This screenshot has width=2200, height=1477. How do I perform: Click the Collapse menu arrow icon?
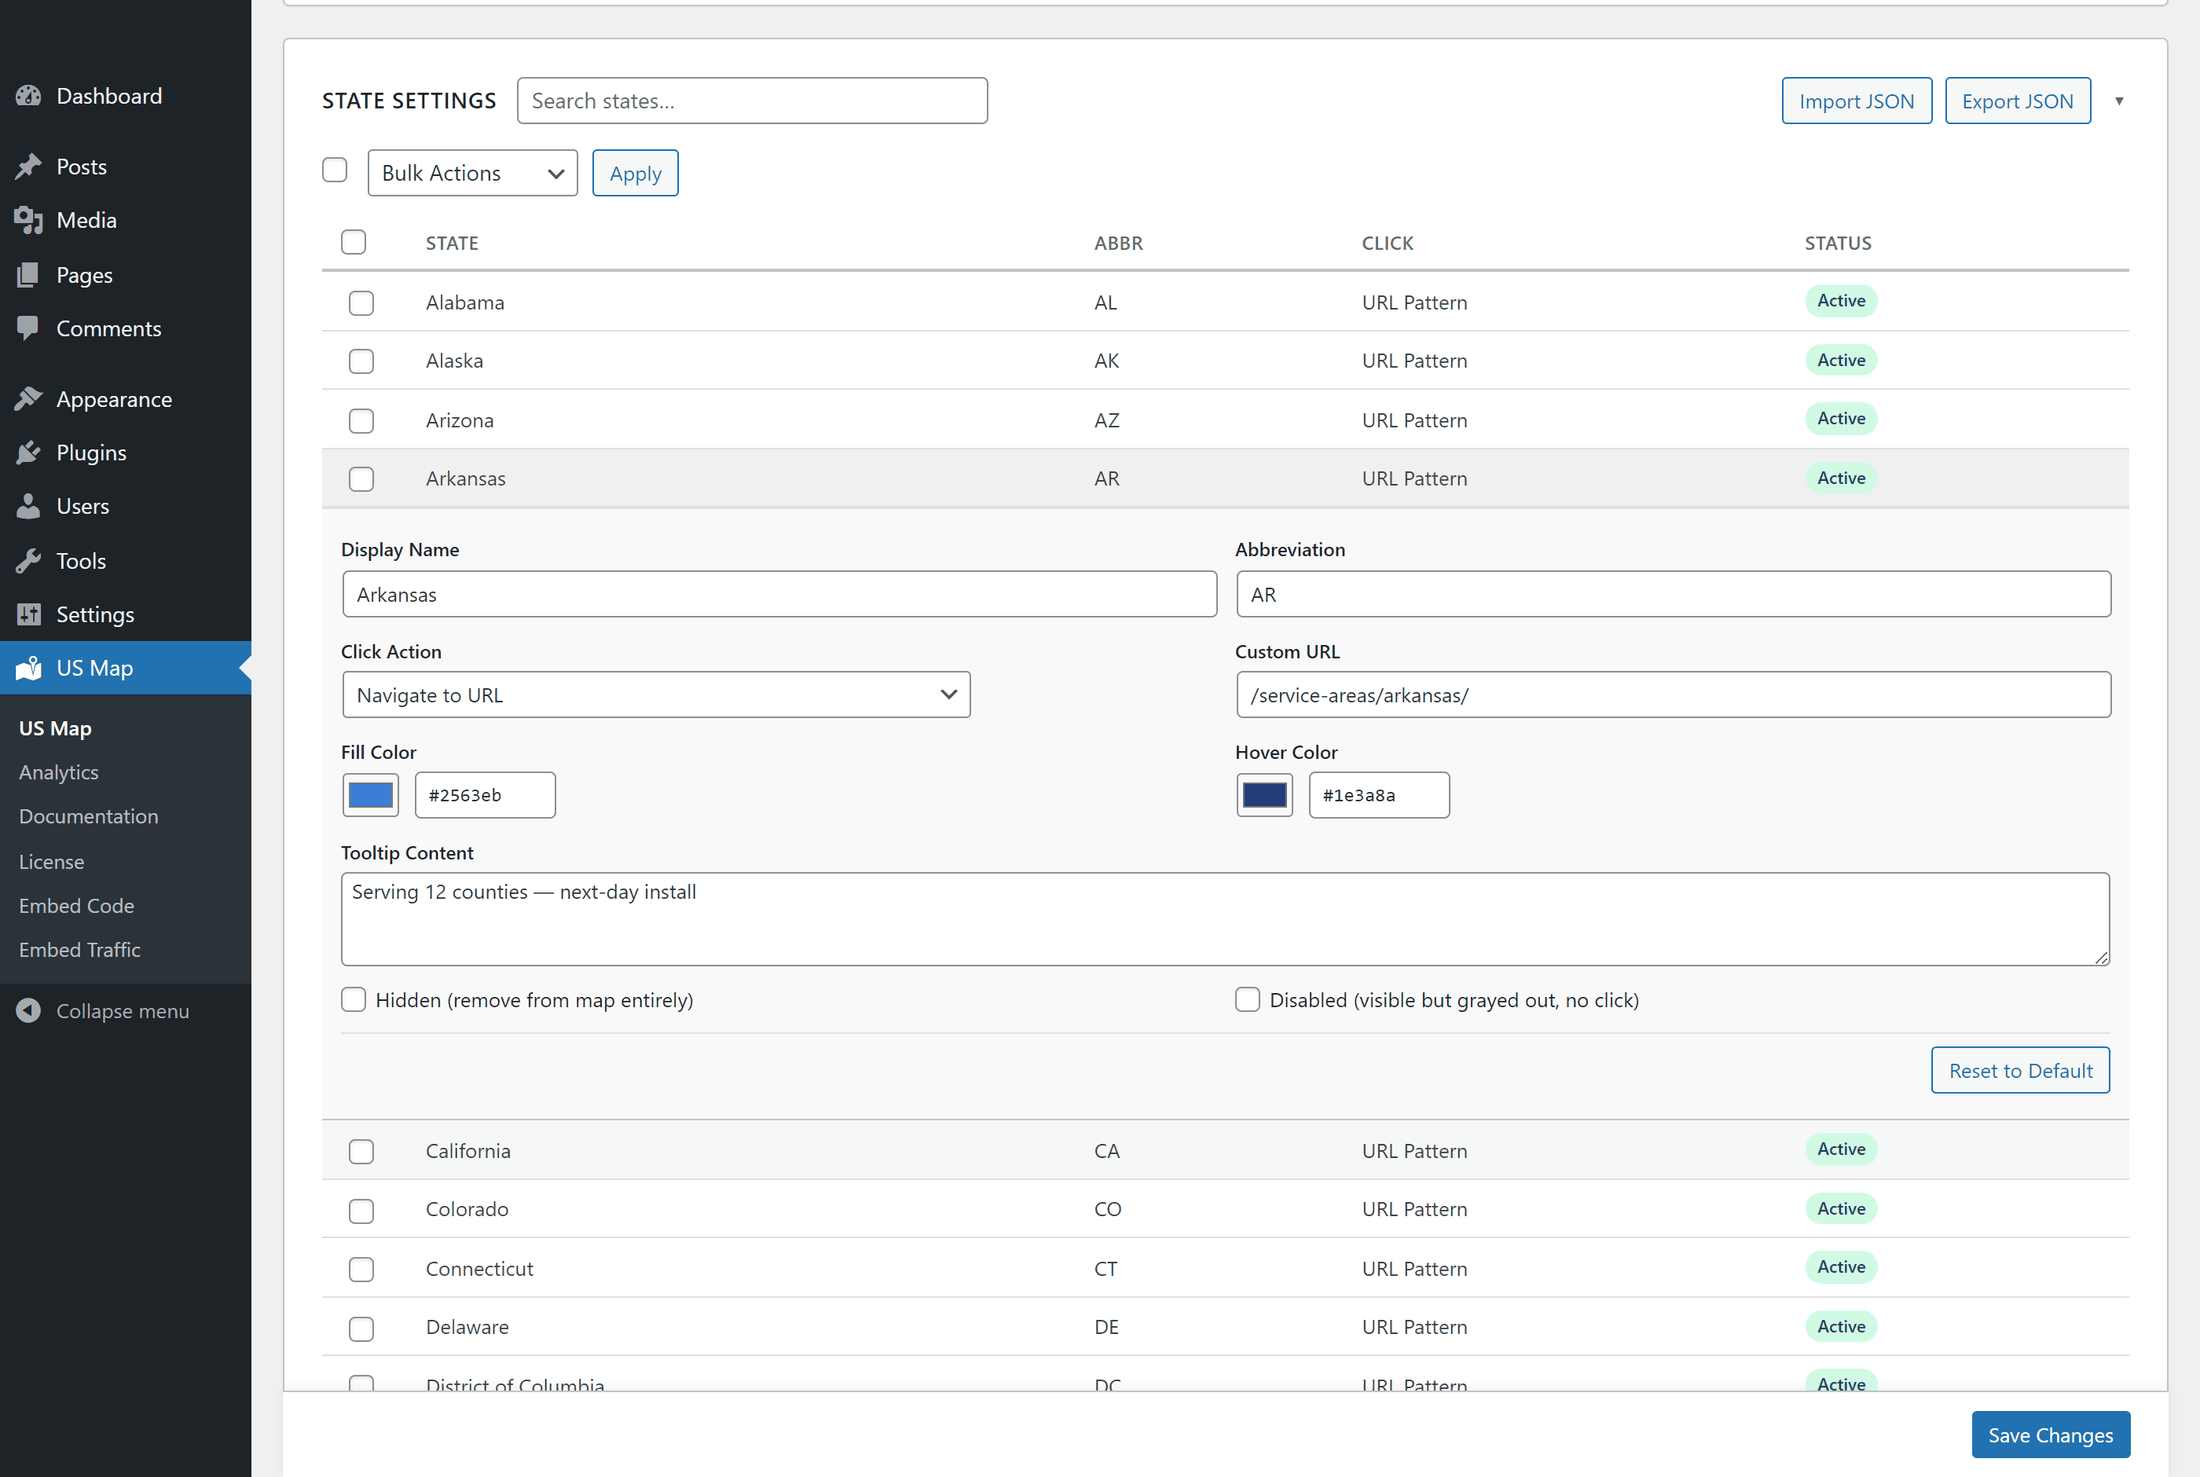click(x=29, y=1011)
